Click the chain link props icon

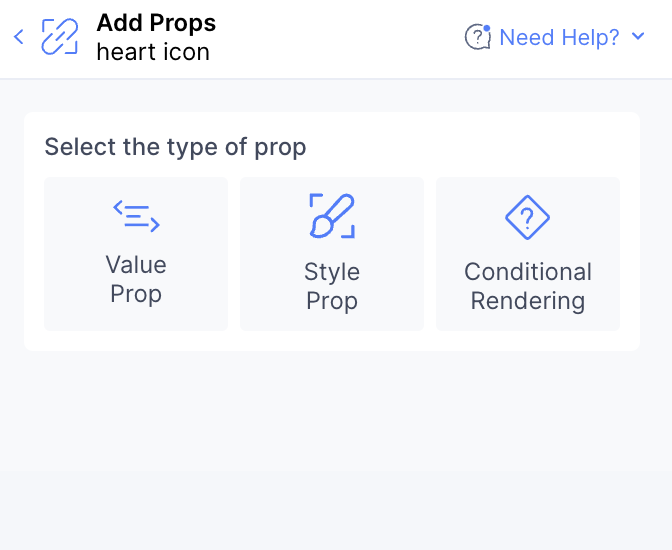pos(60,37)
